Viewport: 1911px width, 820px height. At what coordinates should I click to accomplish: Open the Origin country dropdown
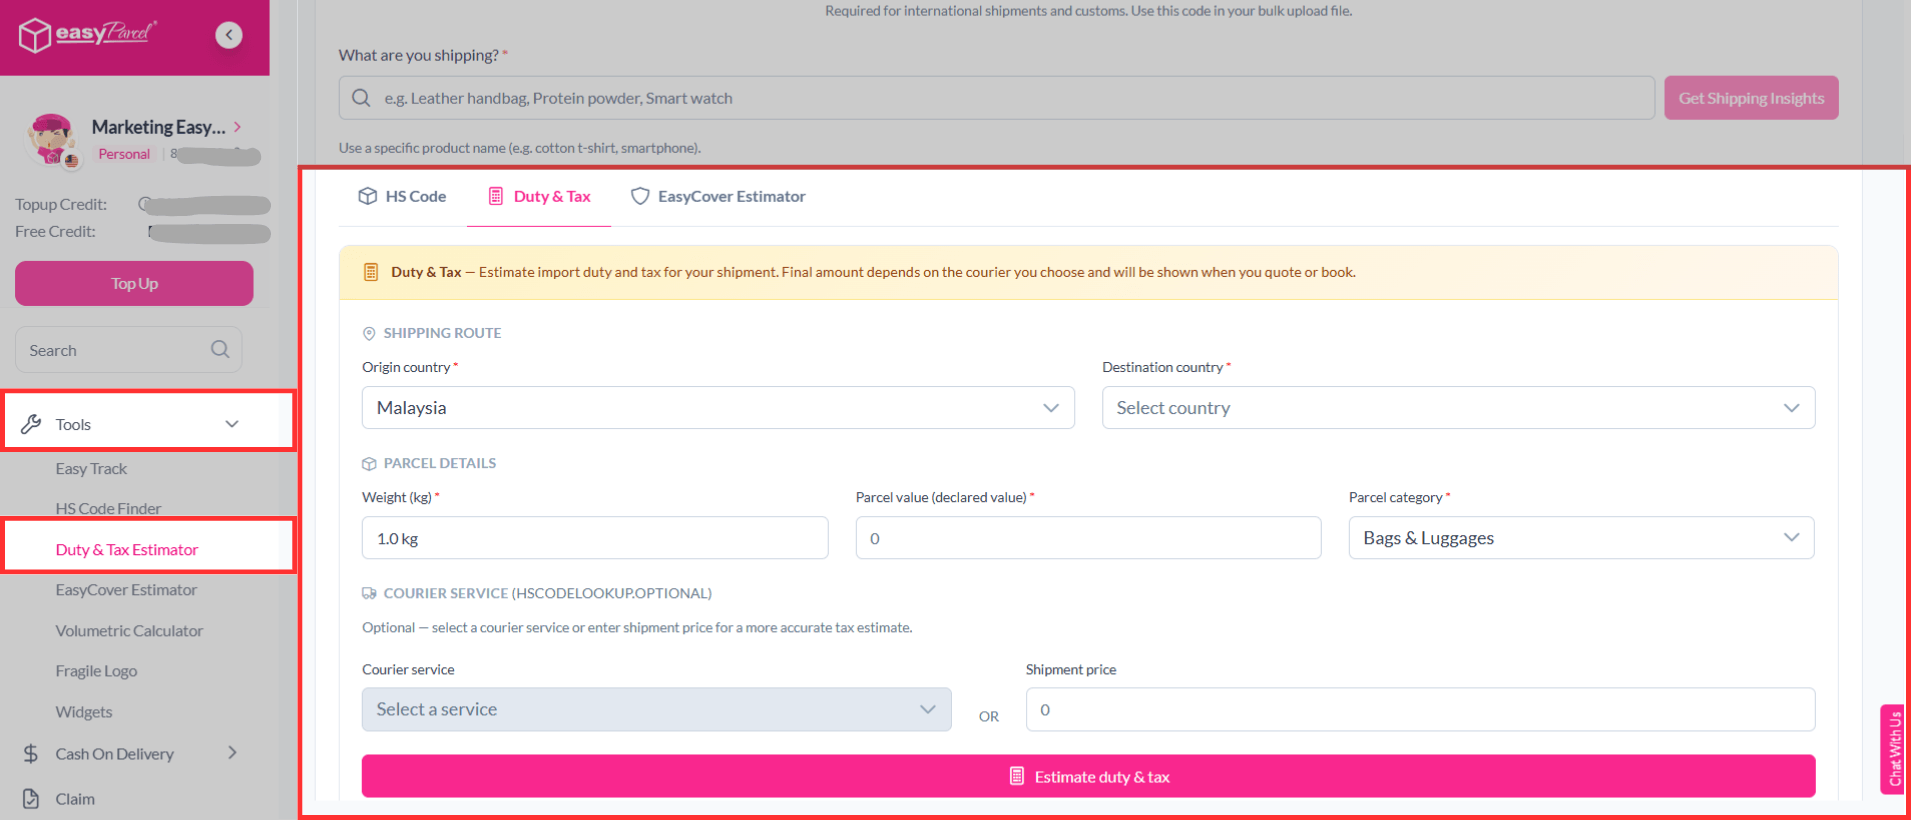coord(718,408)
